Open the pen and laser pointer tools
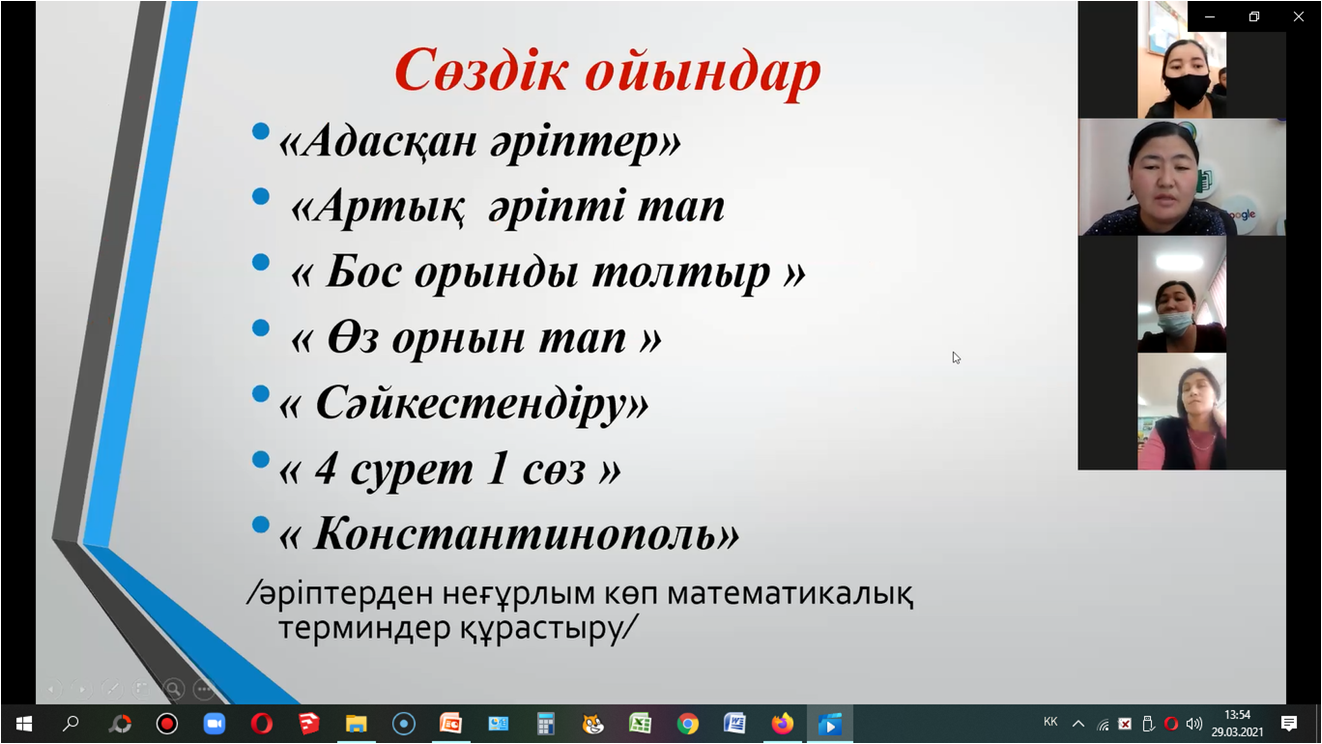 113,688
